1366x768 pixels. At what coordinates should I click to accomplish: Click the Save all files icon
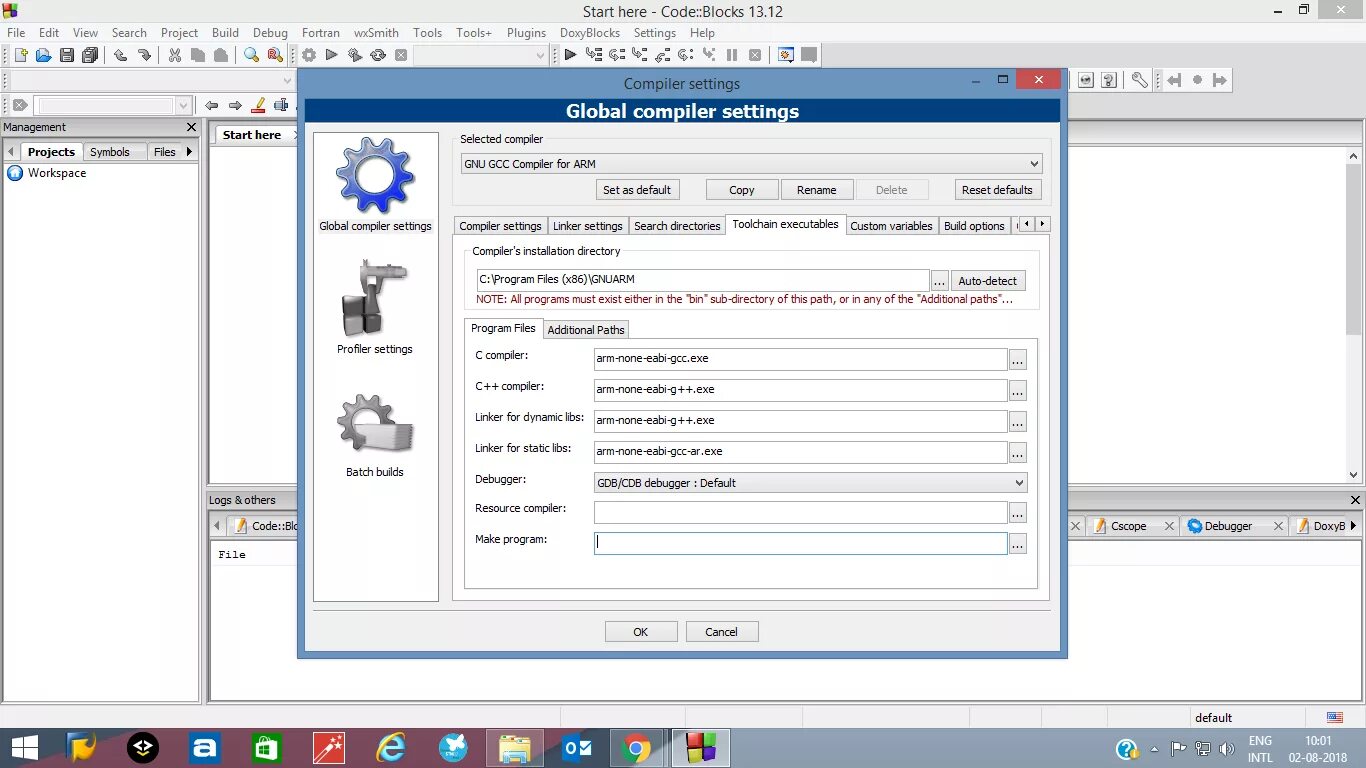[90, 56]
